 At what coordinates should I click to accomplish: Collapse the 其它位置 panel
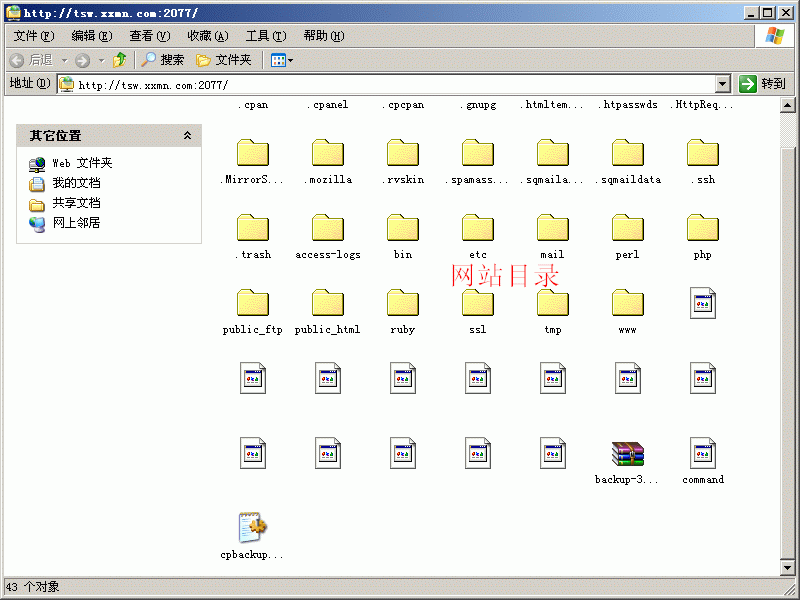[187, 136]
